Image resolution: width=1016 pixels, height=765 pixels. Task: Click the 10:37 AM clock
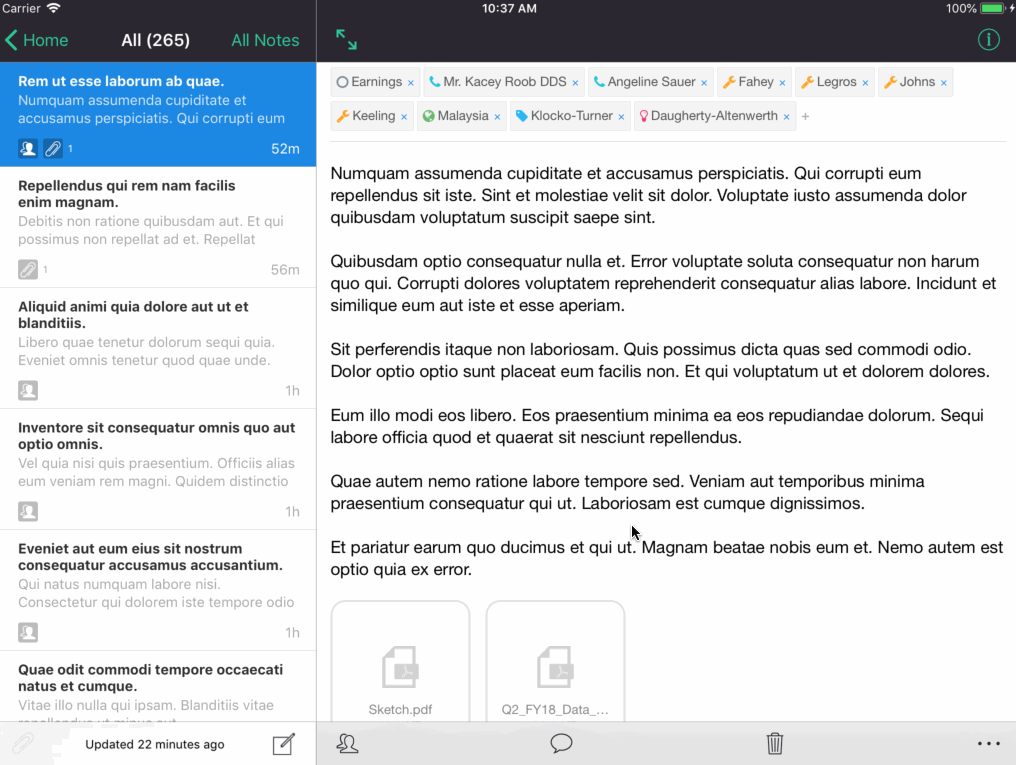pyautogui.click(x=509, y=8)
